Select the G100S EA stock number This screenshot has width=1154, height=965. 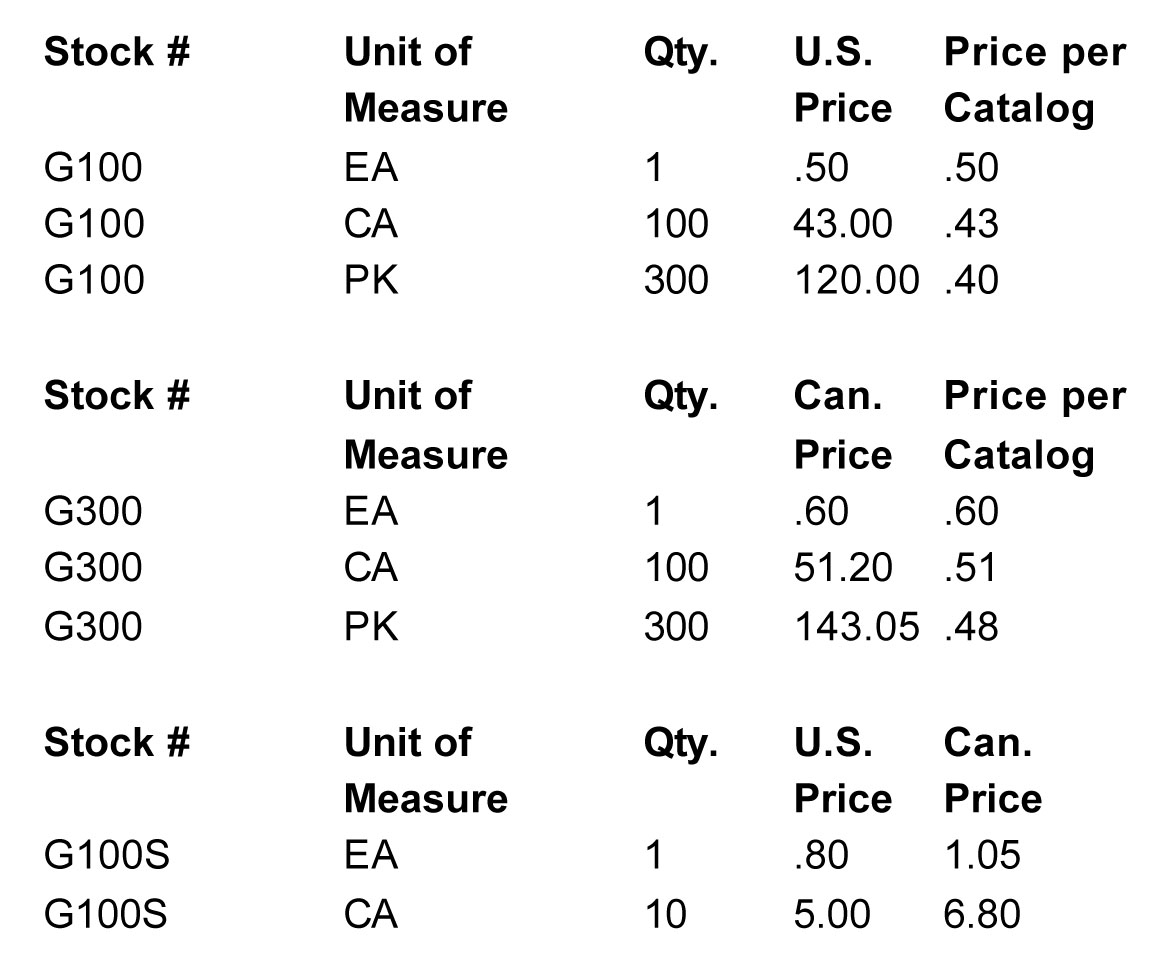point(107,855)
